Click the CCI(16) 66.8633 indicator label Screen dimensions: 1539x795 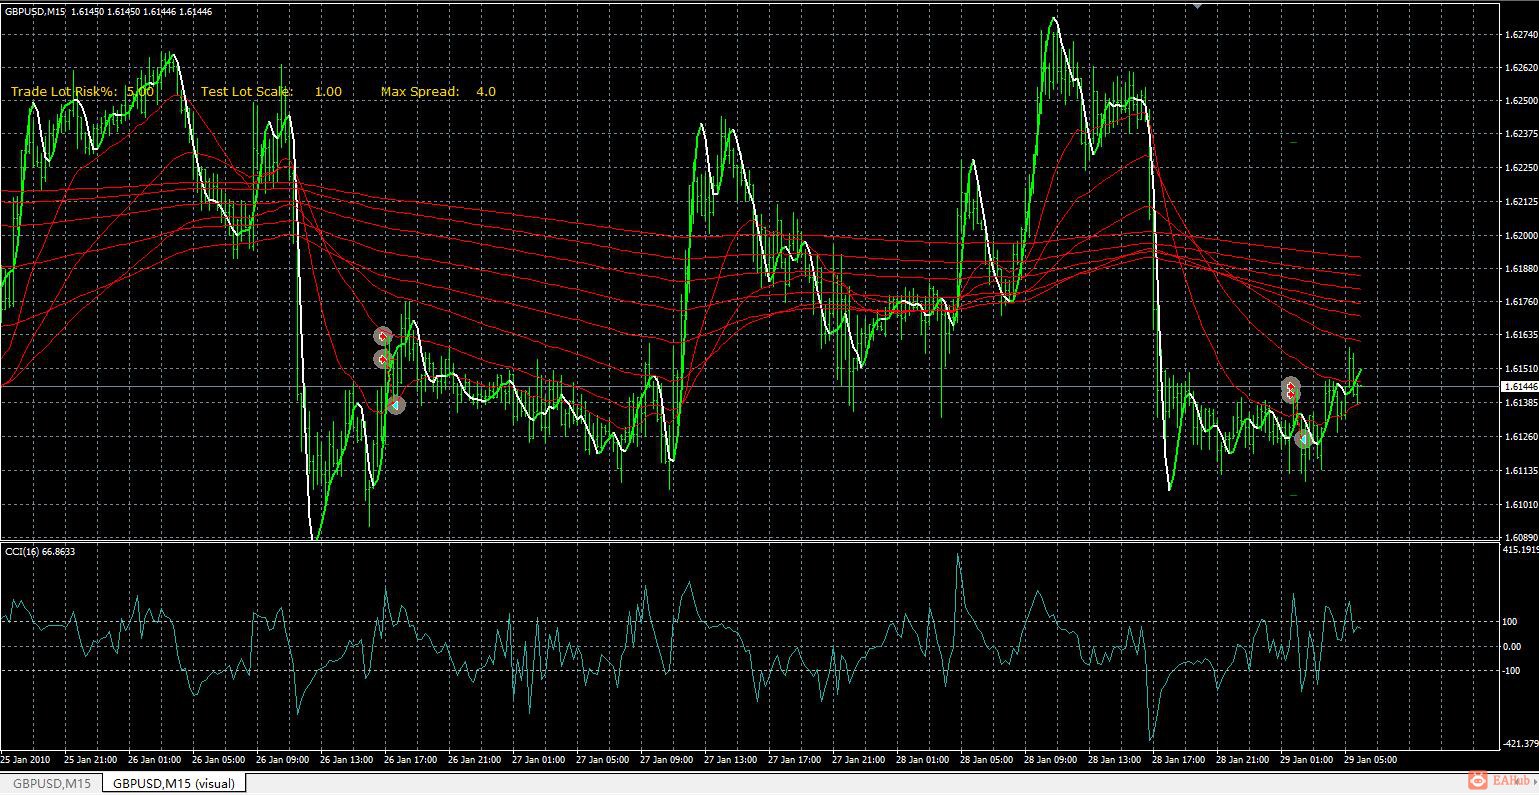[x=40, y=551]
